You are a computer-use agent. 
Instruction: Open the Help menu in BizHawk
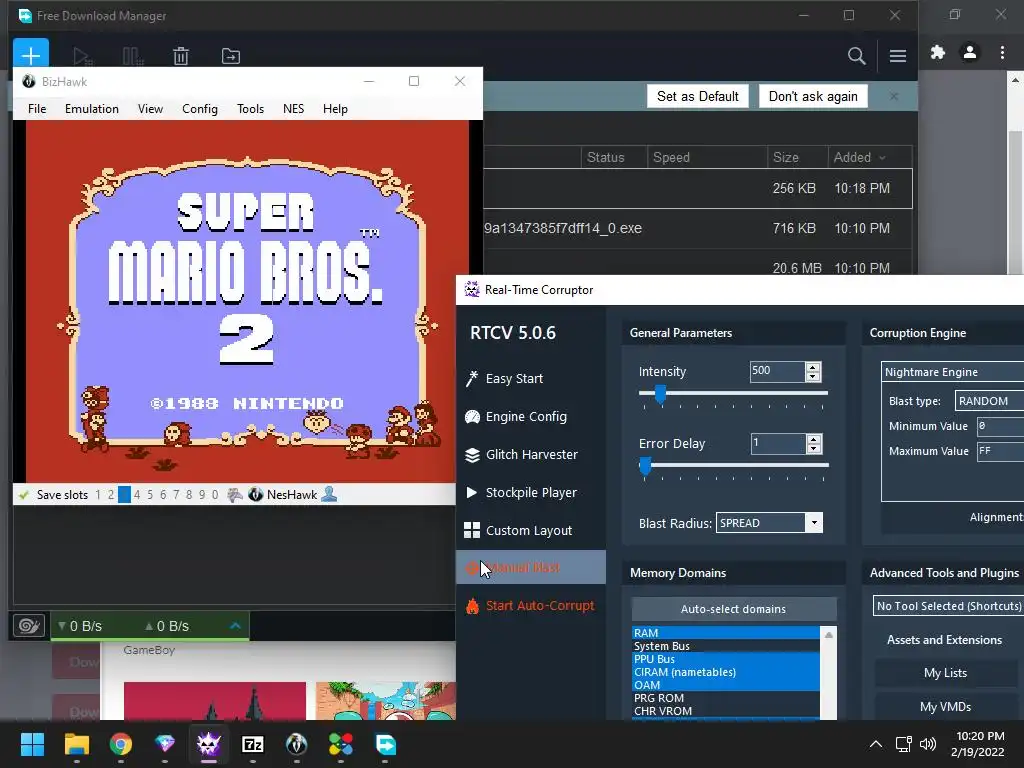pyautogui.click(x=335, y=109)
